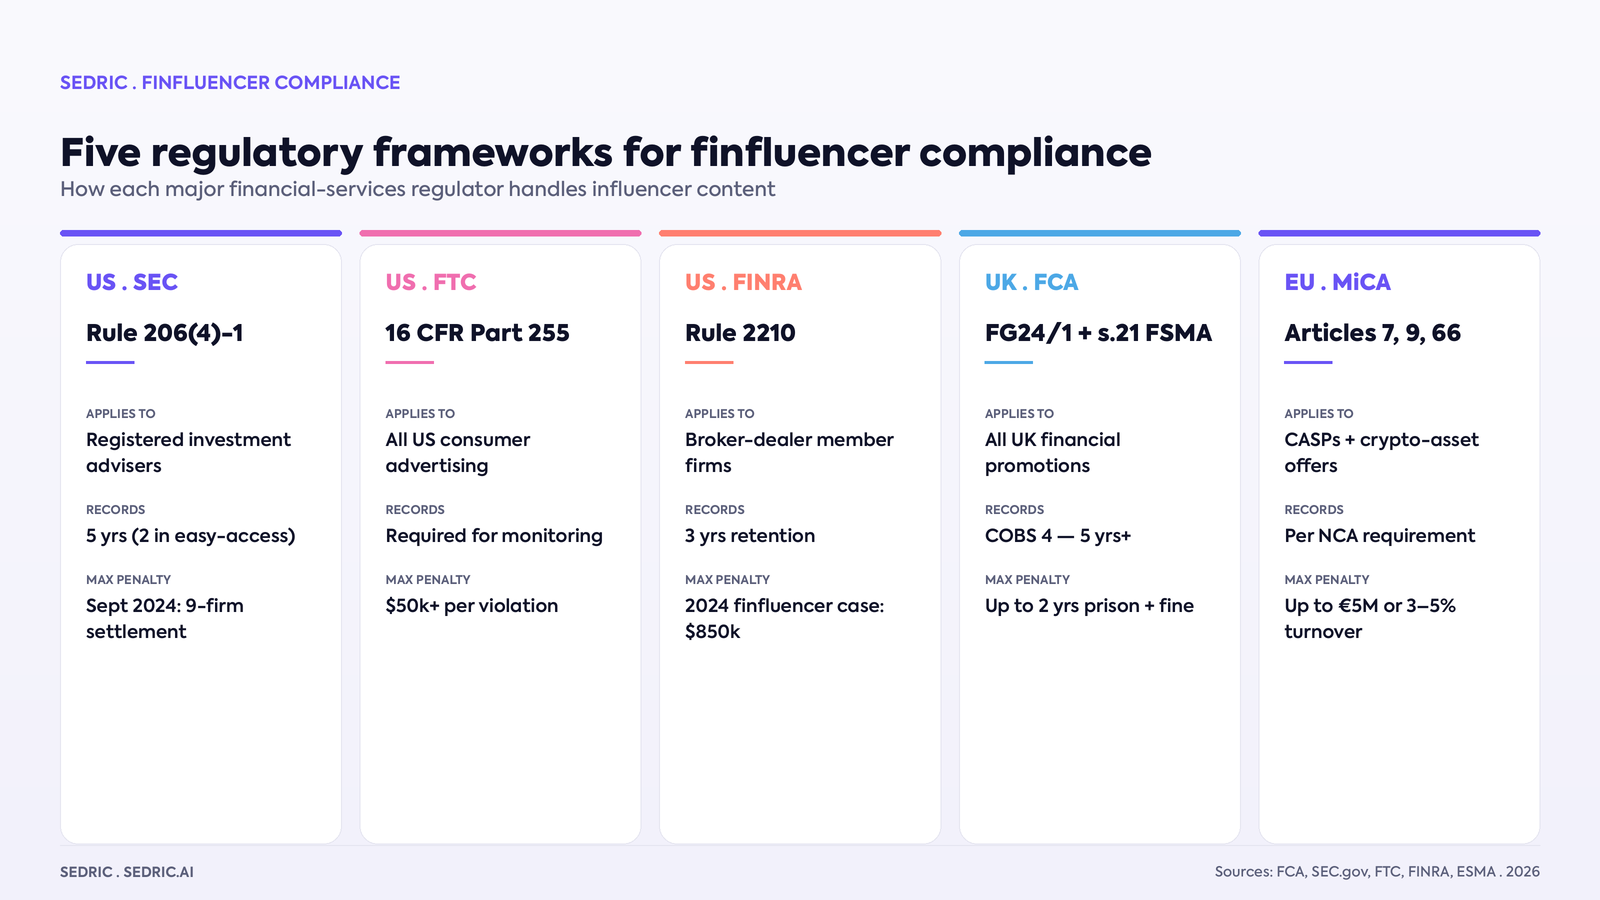Viewport: 1600px width, 900px height.
Task: Click 'MAX PENALTY' label in the US . FINRA card
Action: pyautogui.click(x=728, y=580)
